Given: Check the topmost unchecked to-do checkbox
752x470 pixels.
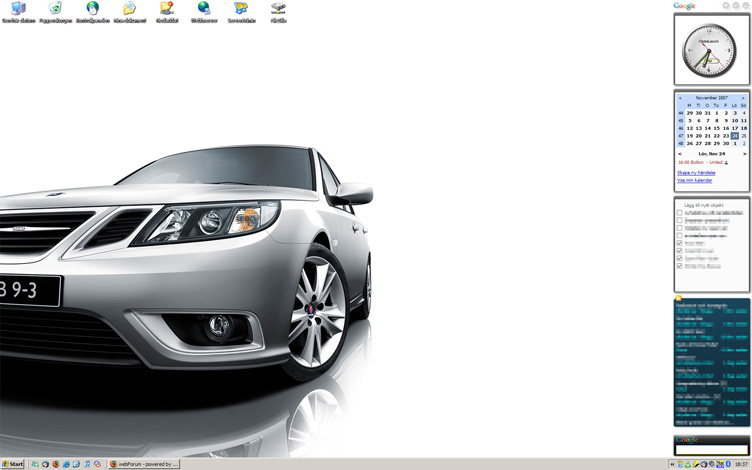Looking at the screenshot, I should pos(680,212).
